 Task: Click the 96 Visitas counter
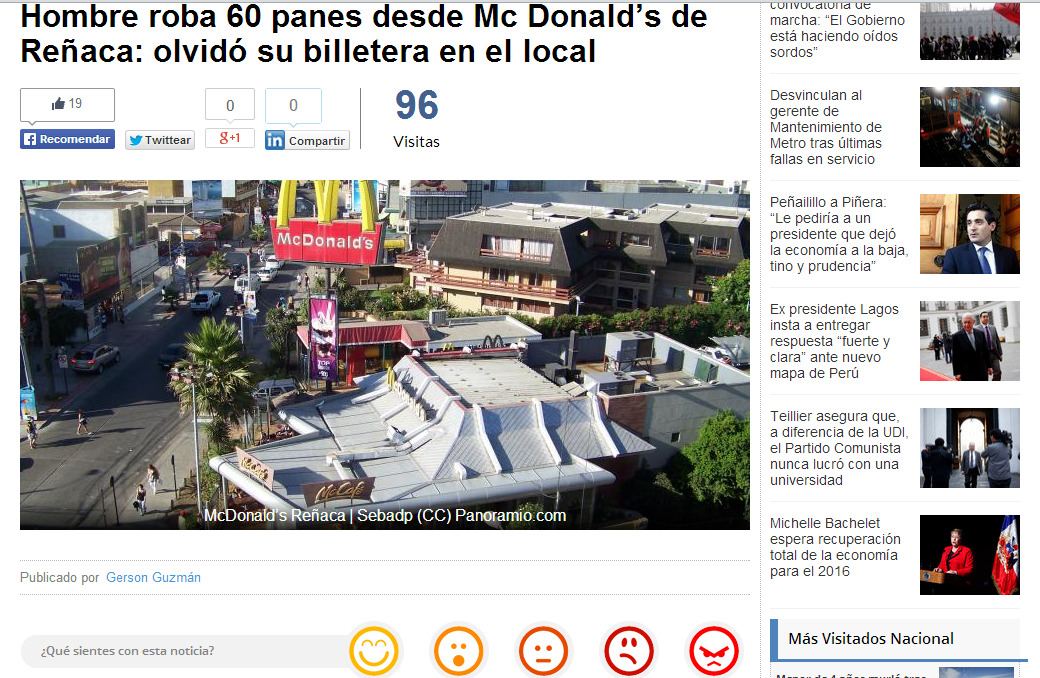(x=417, y=119)
